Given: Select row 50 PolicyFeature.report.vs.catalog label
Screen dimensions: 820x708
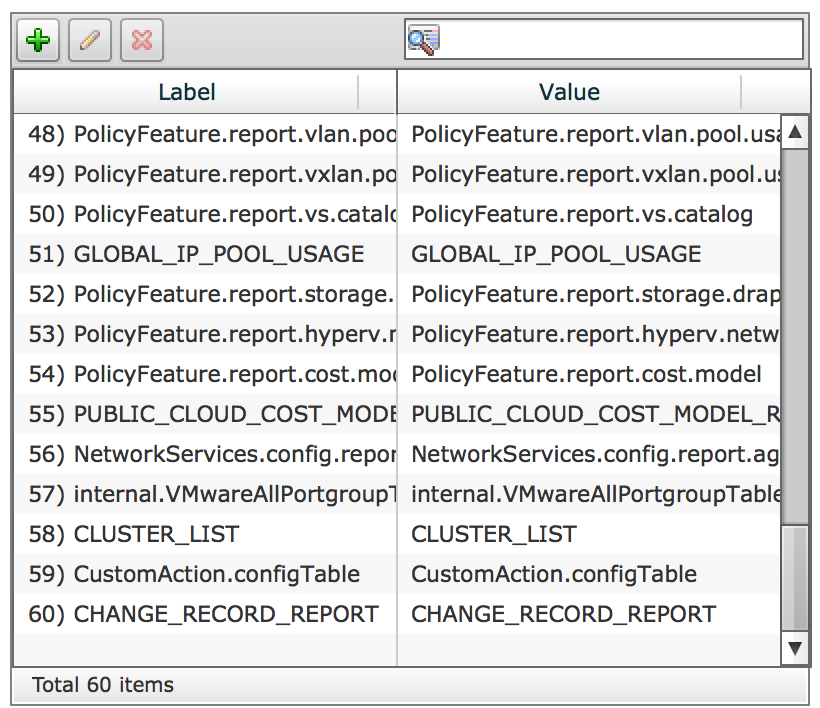Looking at the screenshot, I should (206, 214).
